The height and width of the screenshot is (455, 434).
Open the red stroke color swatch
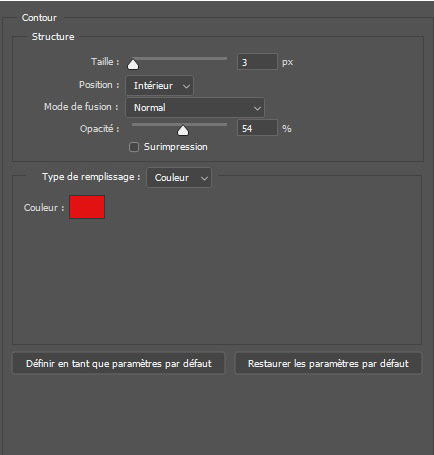tap(87, 207)
